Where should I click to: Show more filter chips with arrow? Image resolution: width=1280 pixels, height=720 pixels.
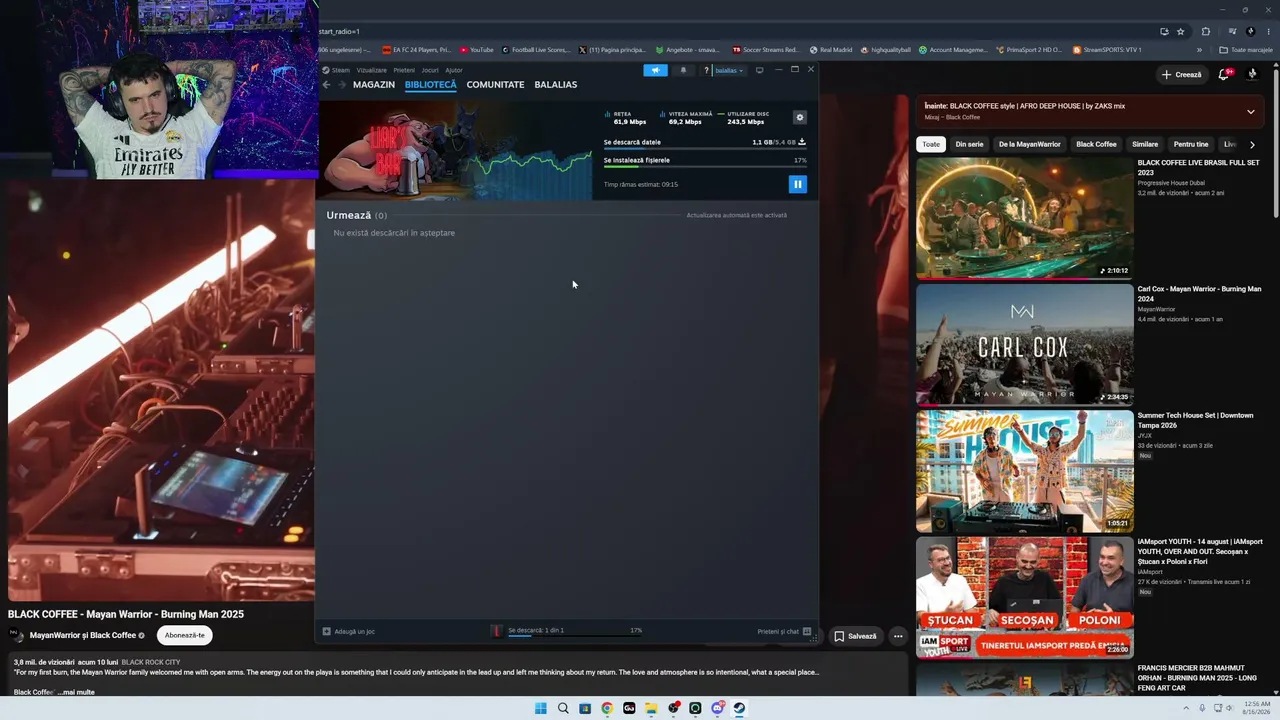1252,144
